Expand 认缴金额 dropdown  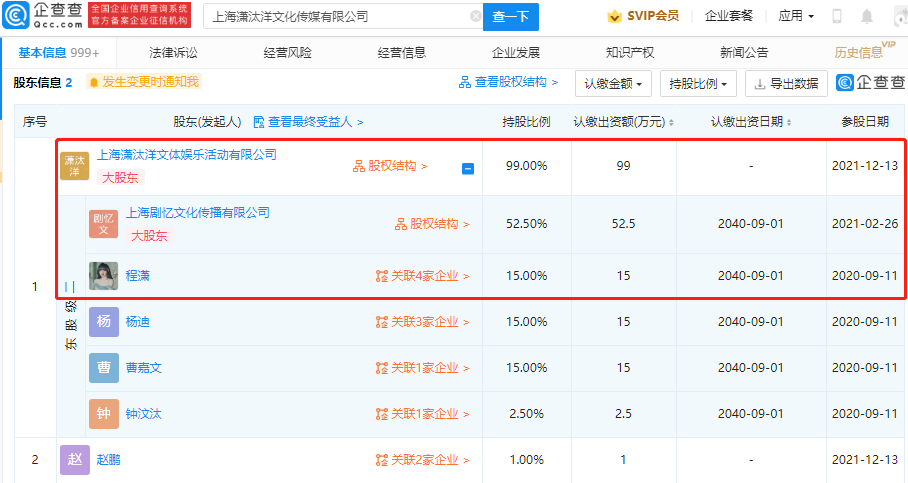point(613,83)
